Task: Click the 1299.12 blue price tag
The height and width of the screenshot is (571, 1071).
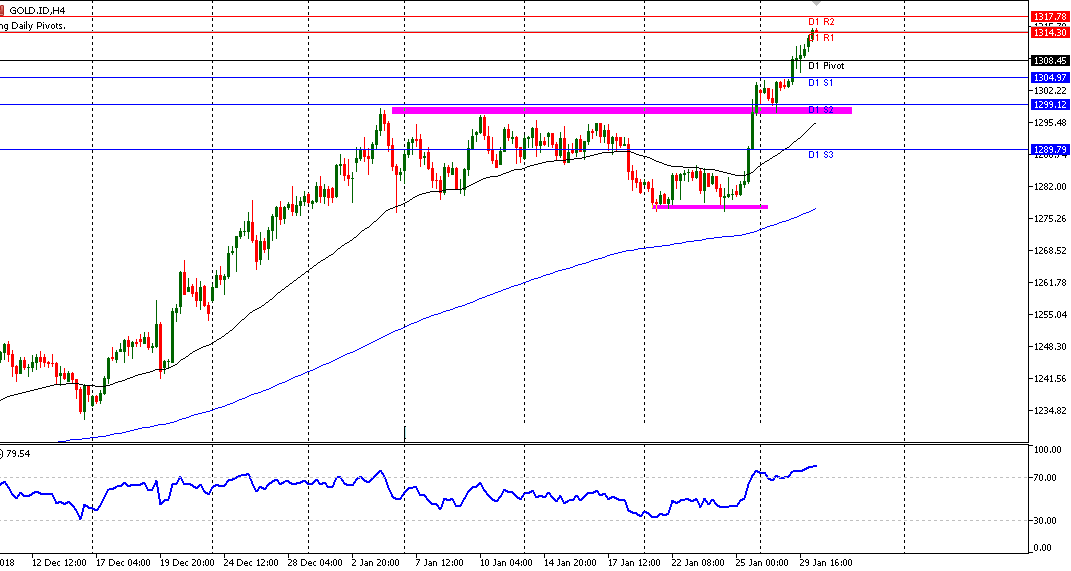Action: point(1050,105)
